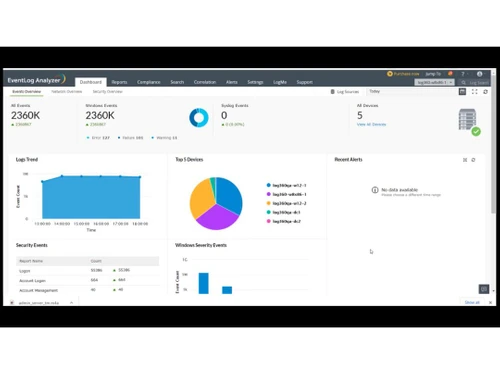The image size is (500, 375).
Task: Click the Today date range field
Action: click(412, 91)
